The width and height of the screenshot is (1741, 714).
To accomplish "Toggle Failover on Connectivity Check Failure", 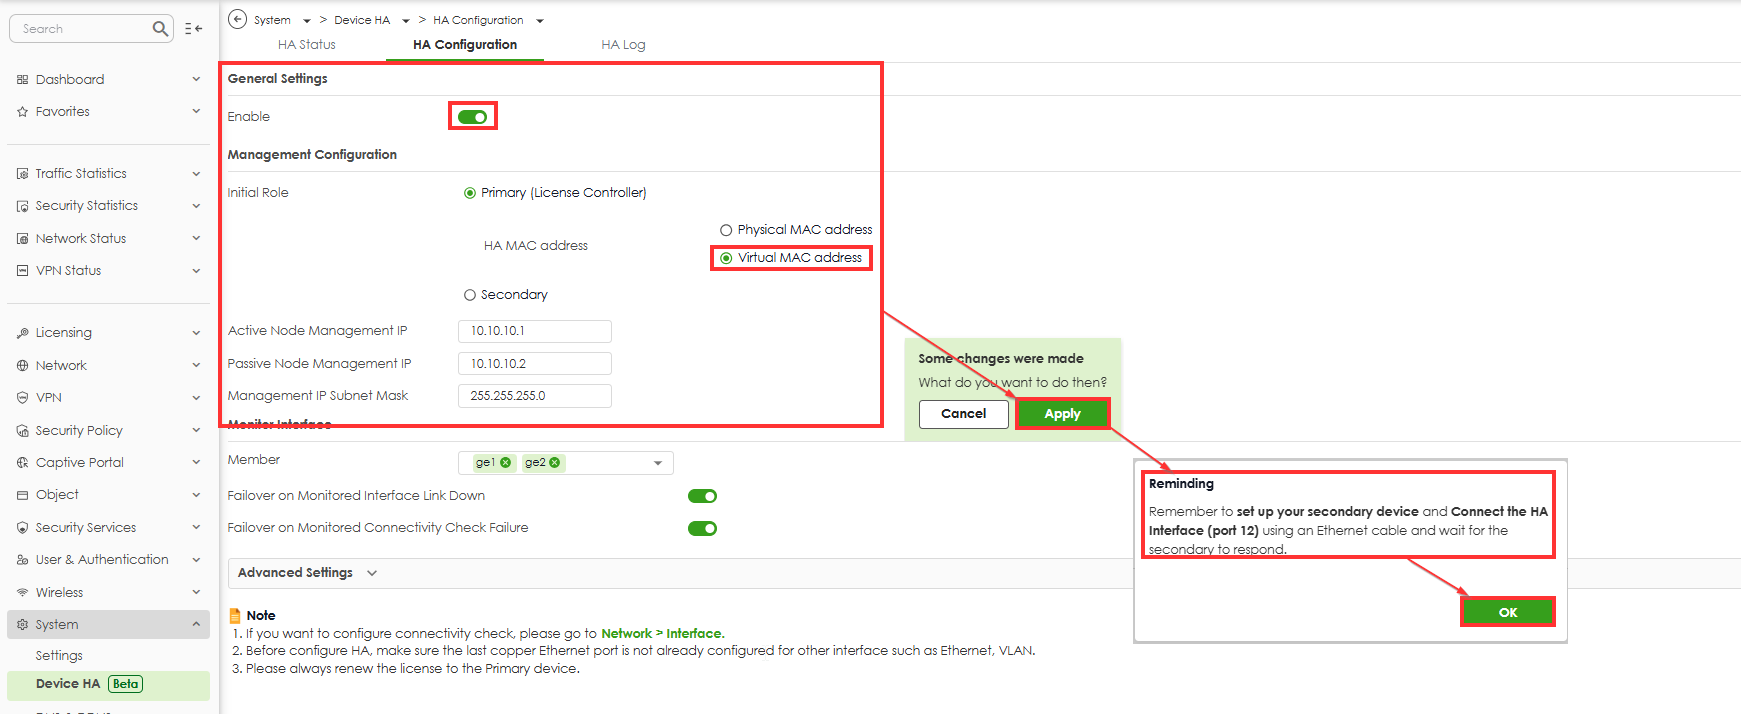I will [x=702, y=528].
